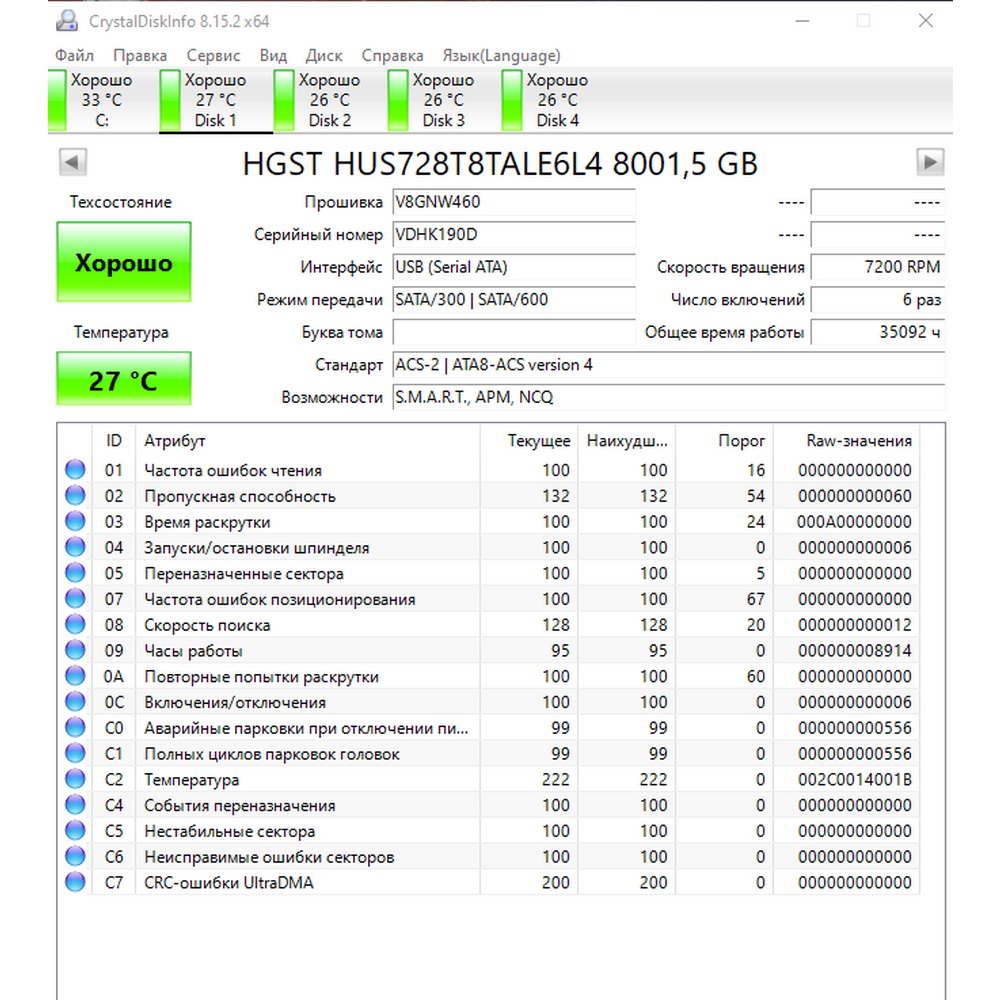Viewport: 1000px width, 1000px height.
Task: Open the Файл menu
Action: click(x=74, y=55)
